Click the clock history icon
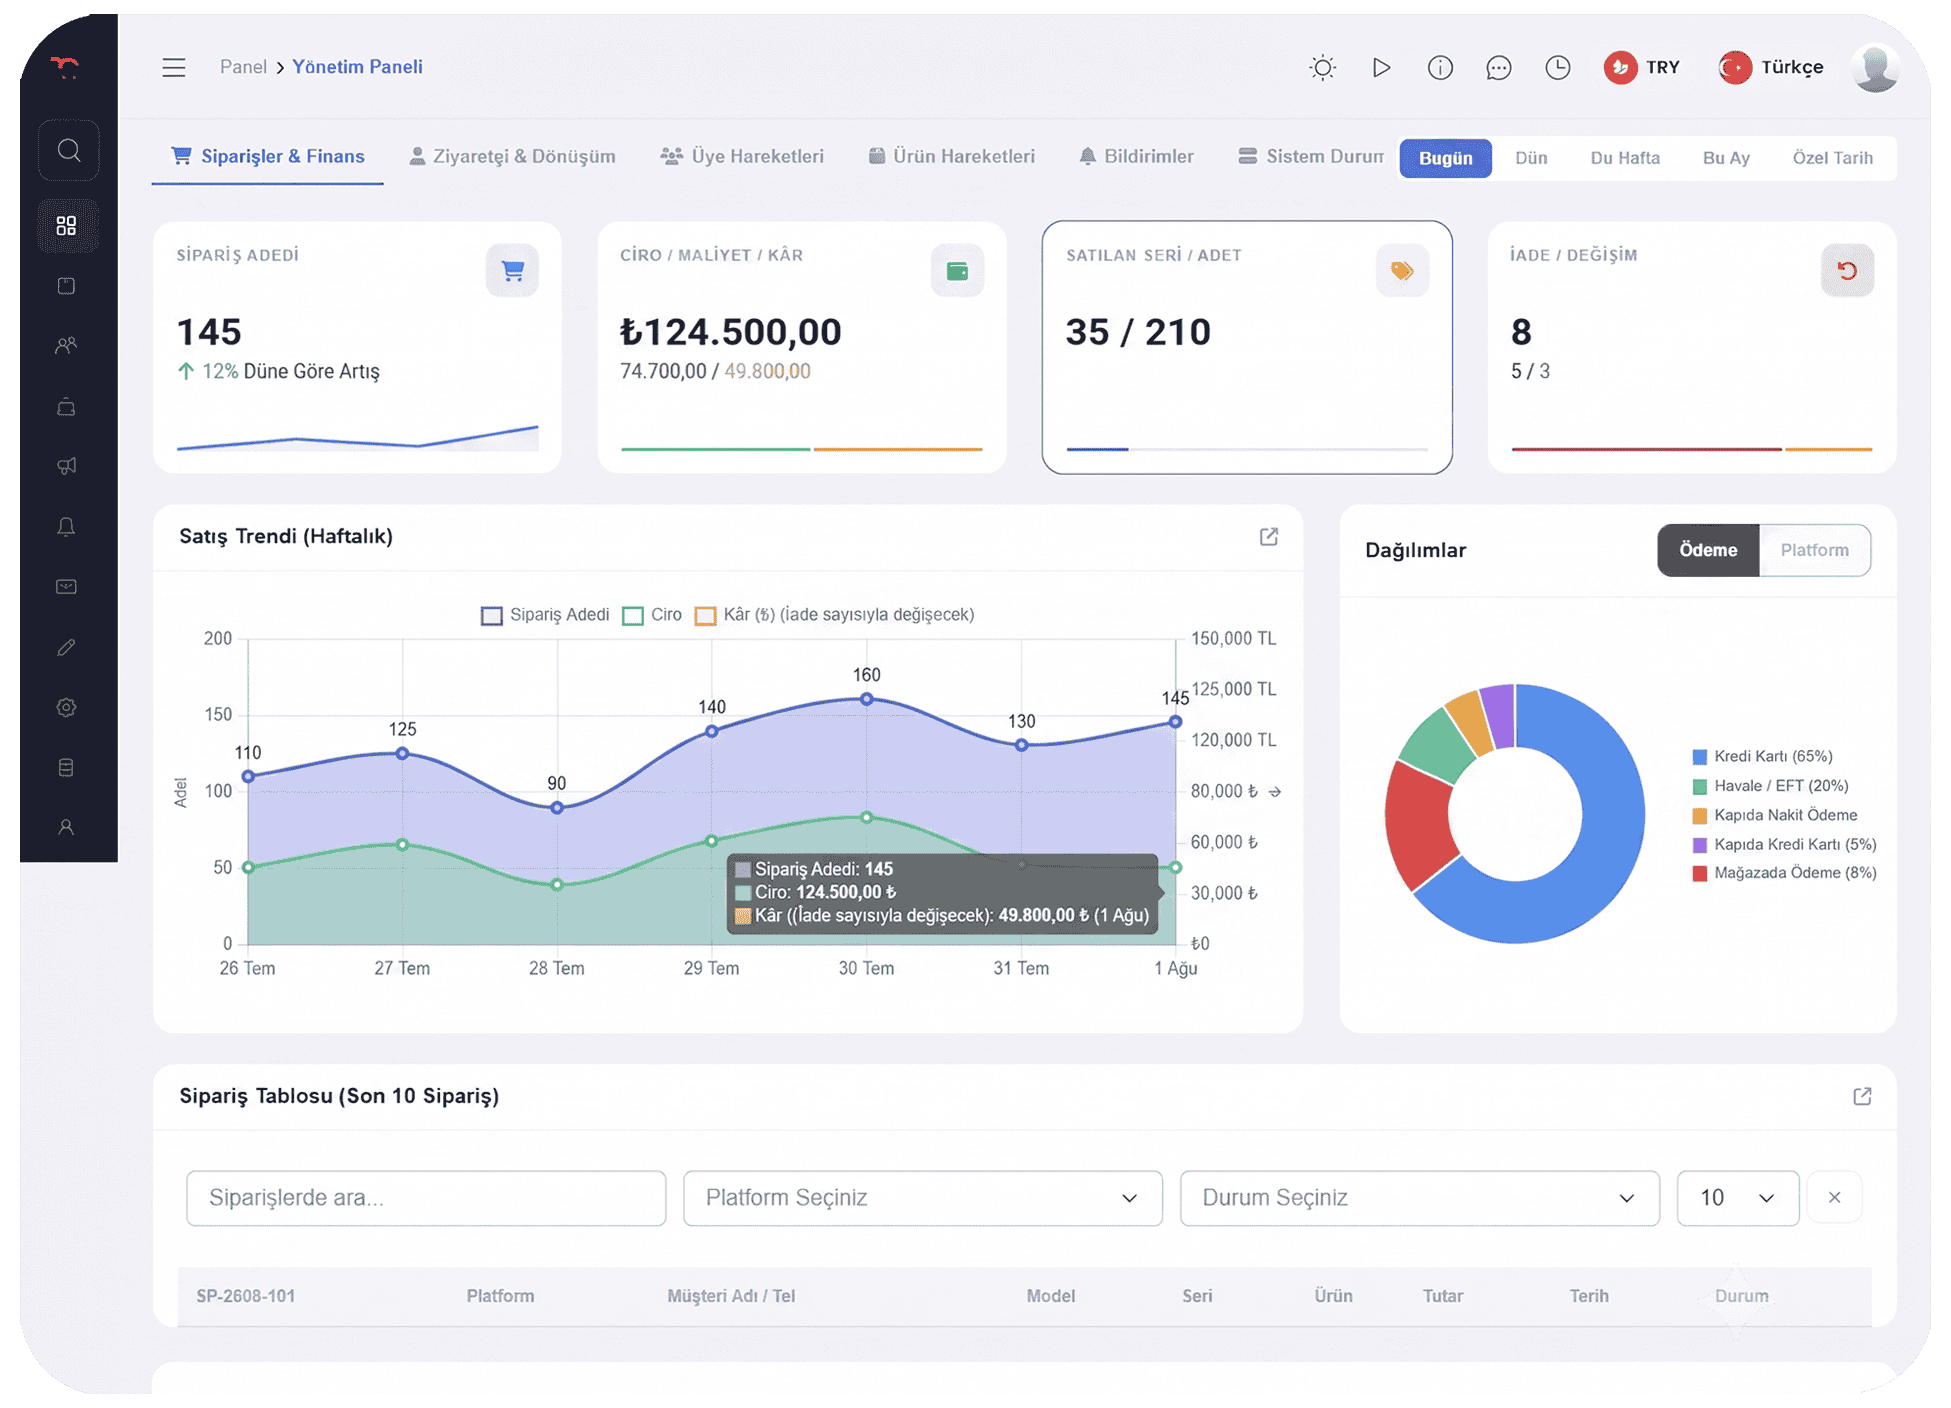 (x=1557, y=67)
